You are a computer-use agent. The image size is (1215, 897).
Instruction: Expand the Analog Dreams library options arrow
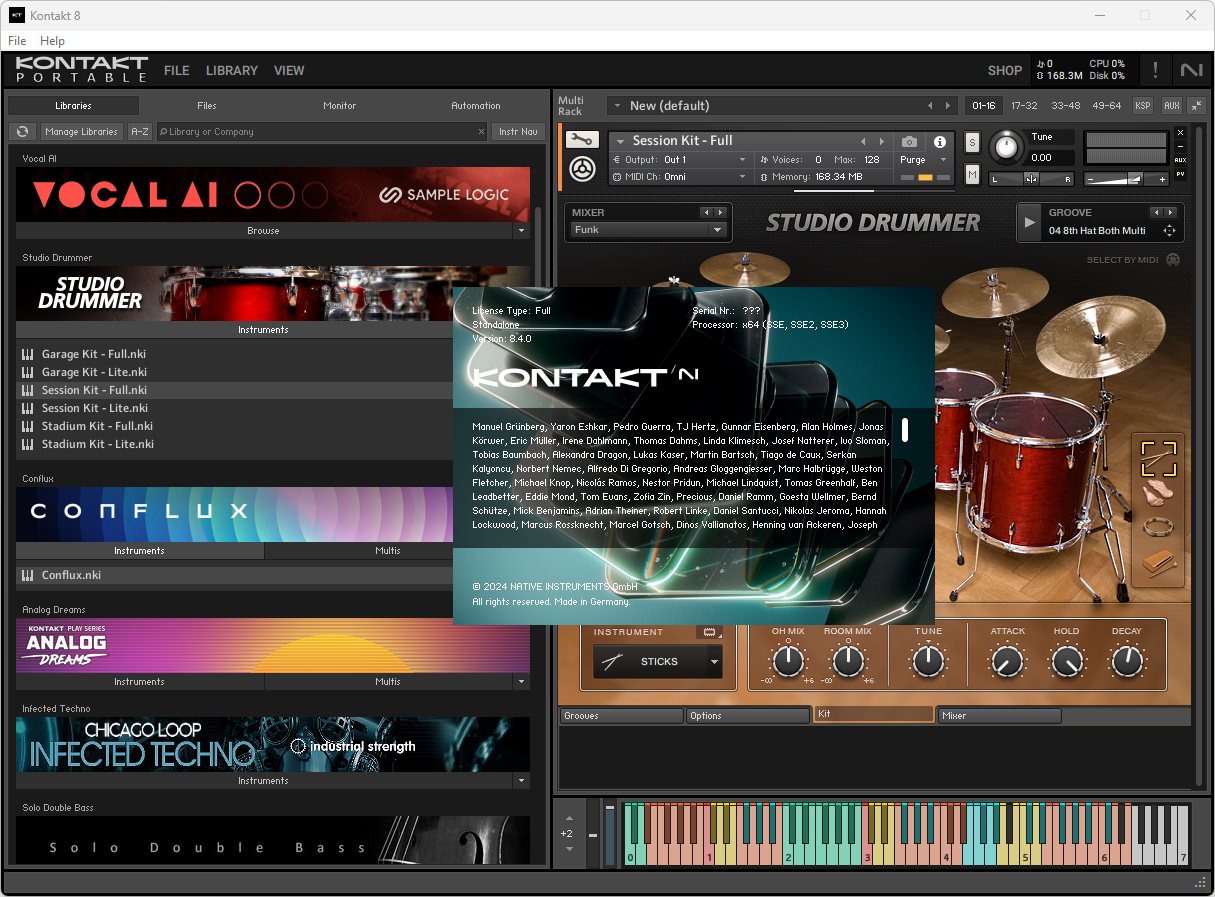coord(521,682)
